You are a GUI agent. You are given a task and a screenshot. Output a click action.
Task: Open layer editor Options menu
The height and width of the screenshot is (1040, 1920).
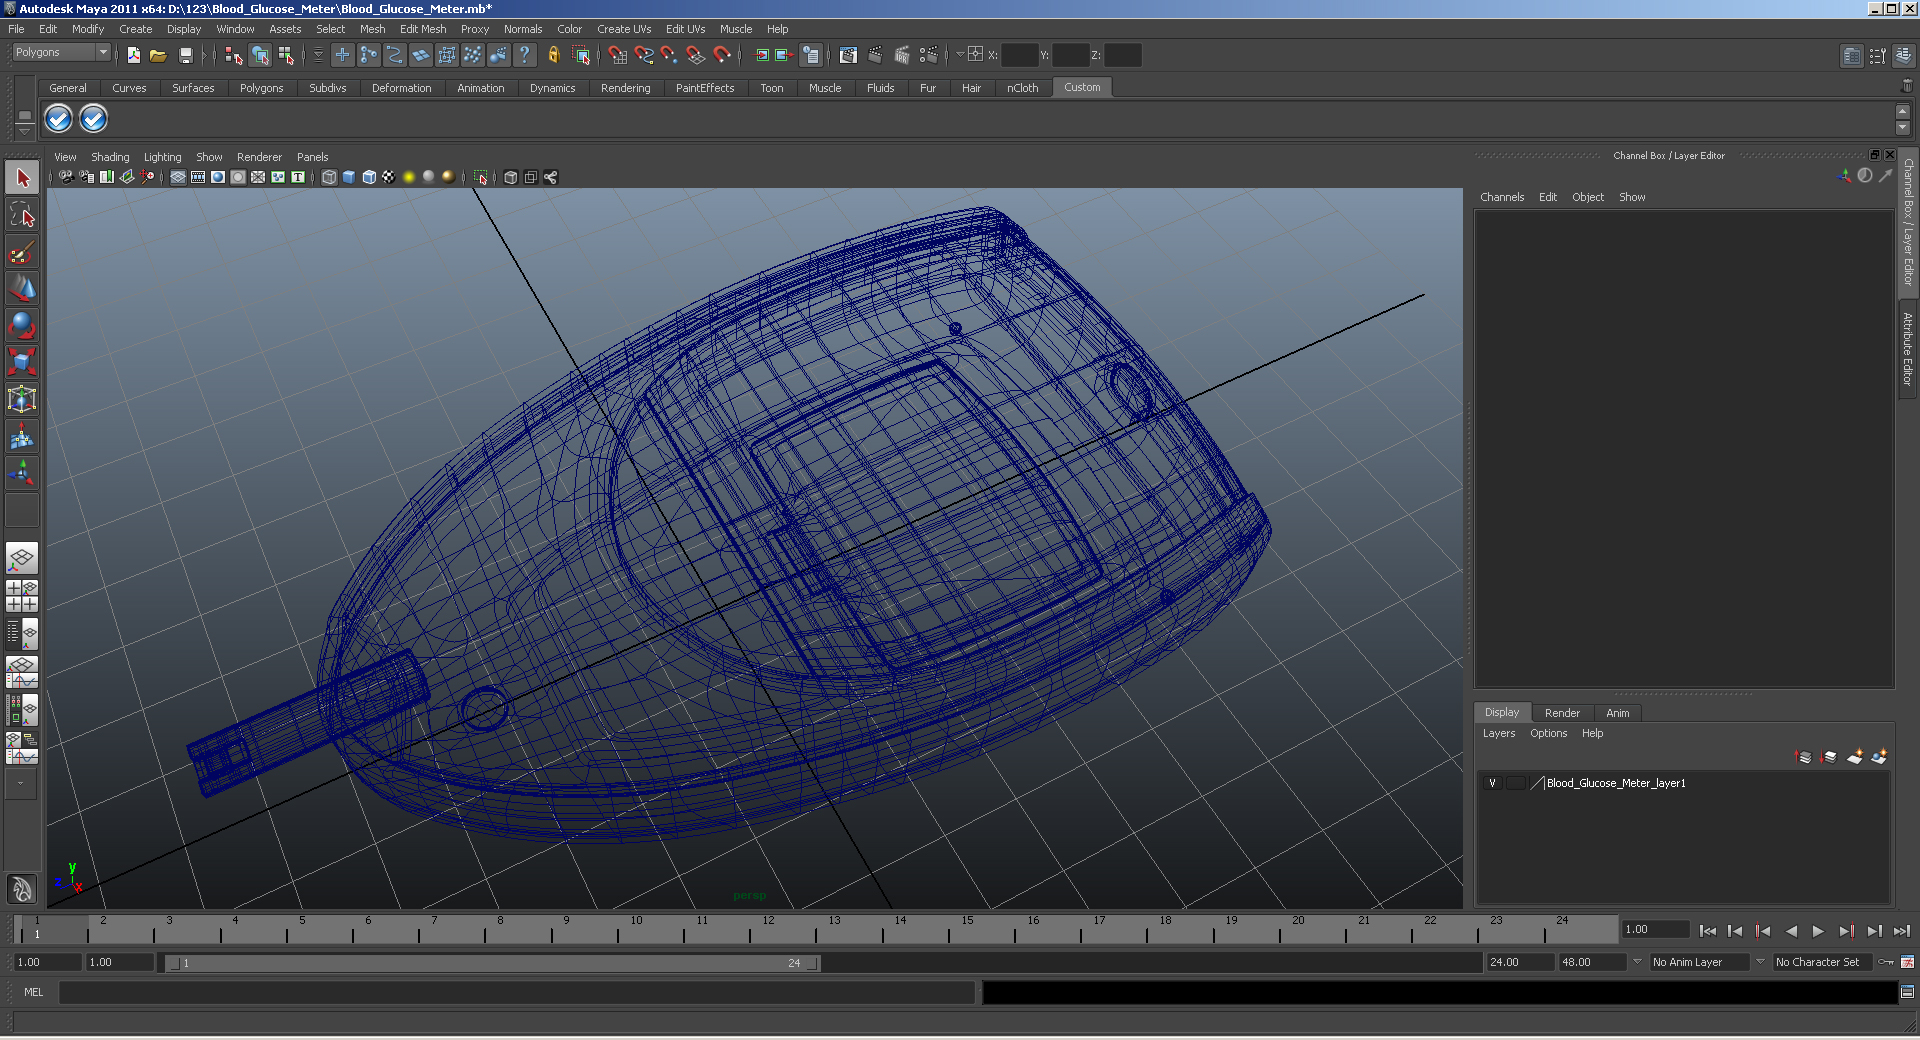1548,733
